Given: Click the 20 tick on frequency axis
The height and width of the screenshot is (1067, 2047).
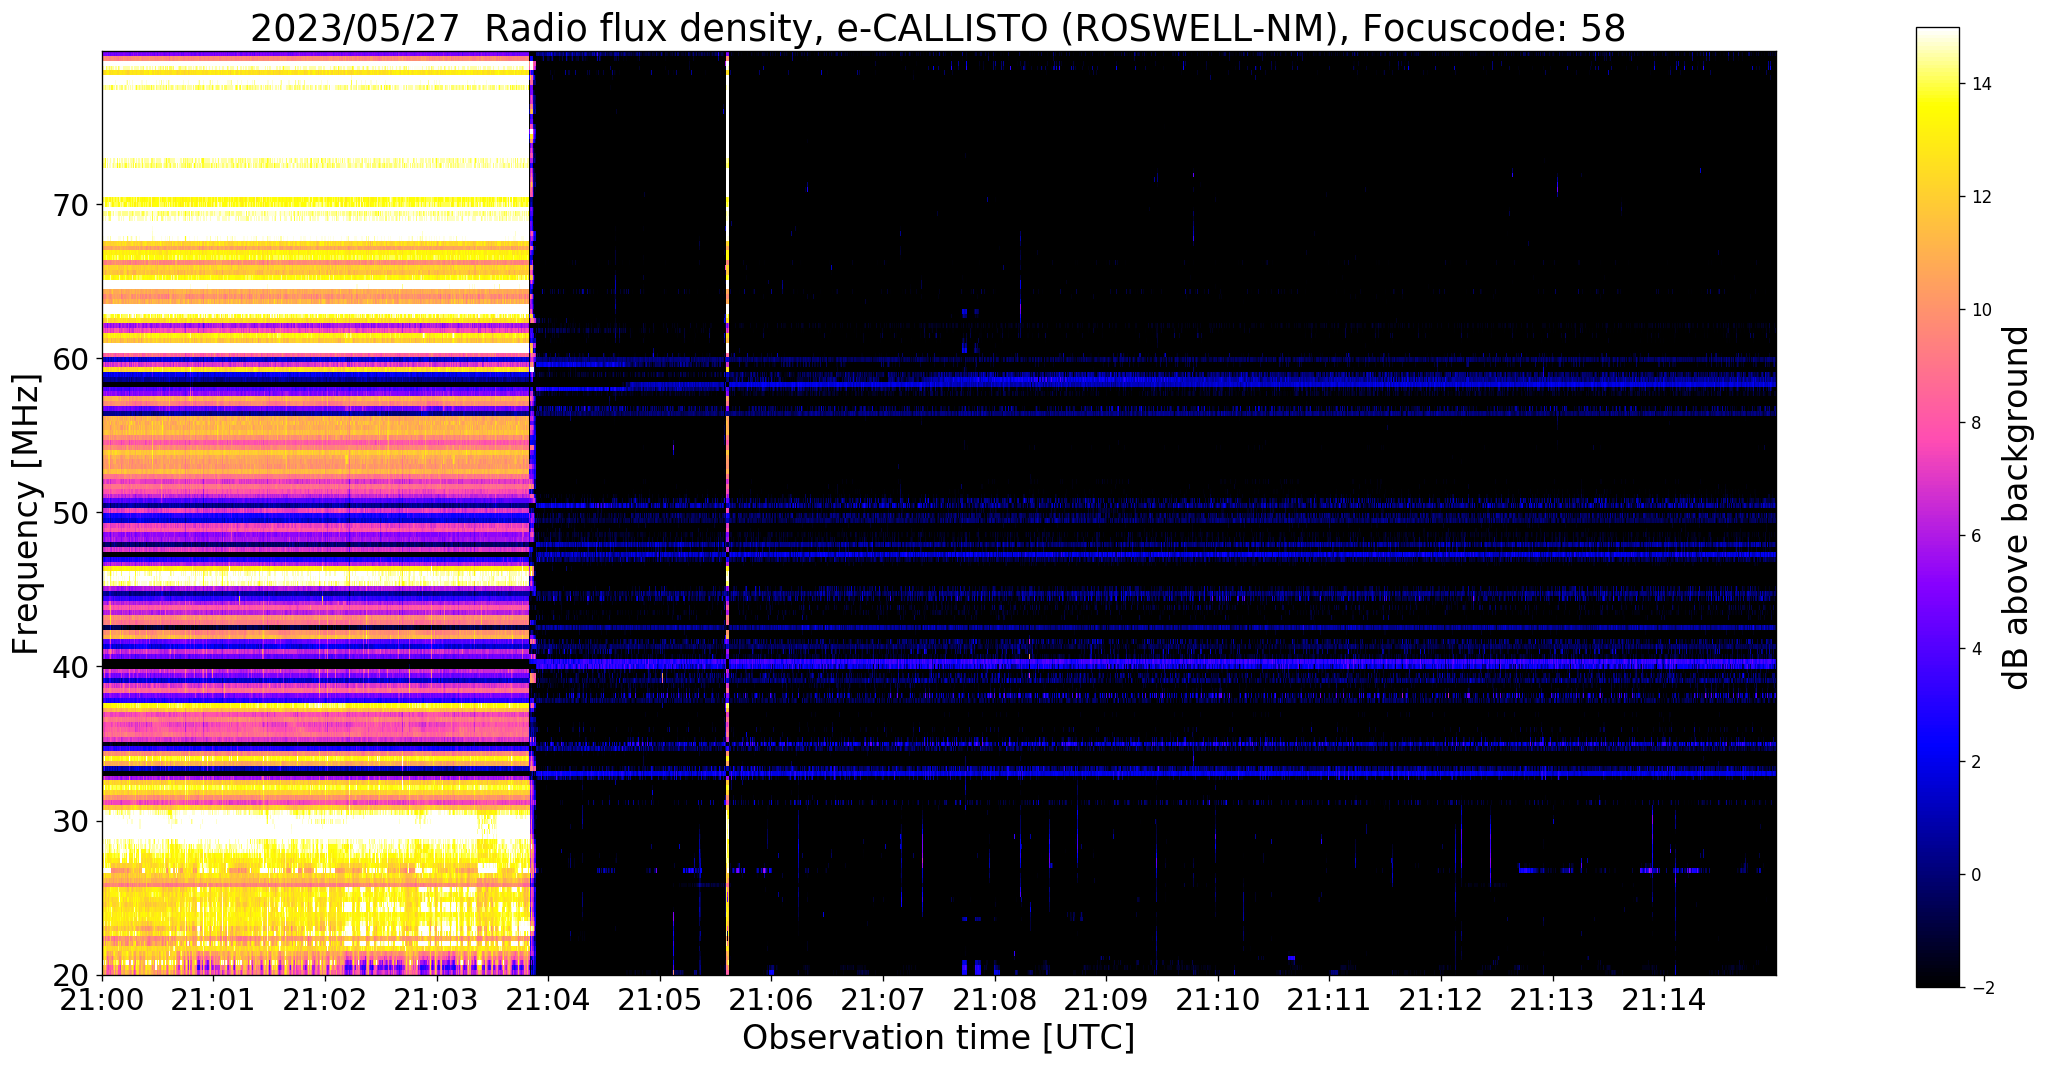Looking at the screenshot, I should pyautogui.click(x=70, y=974).
